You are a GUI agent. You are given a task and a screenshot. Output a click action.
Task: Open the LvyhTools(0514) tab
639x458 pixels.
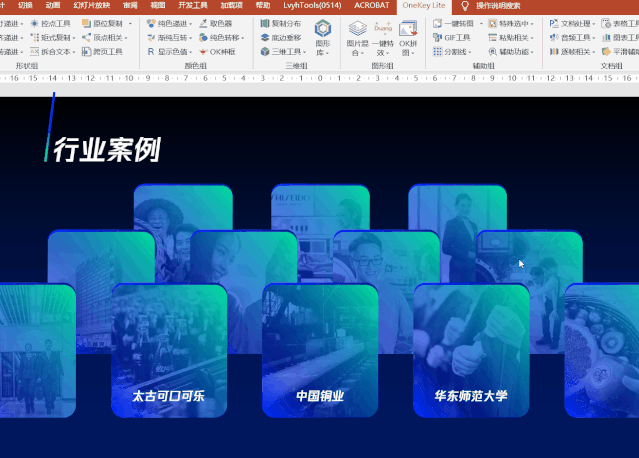pos(312,5)
